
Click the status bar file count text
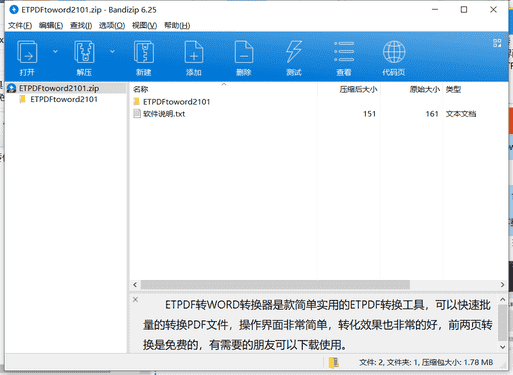click(426, 362)
